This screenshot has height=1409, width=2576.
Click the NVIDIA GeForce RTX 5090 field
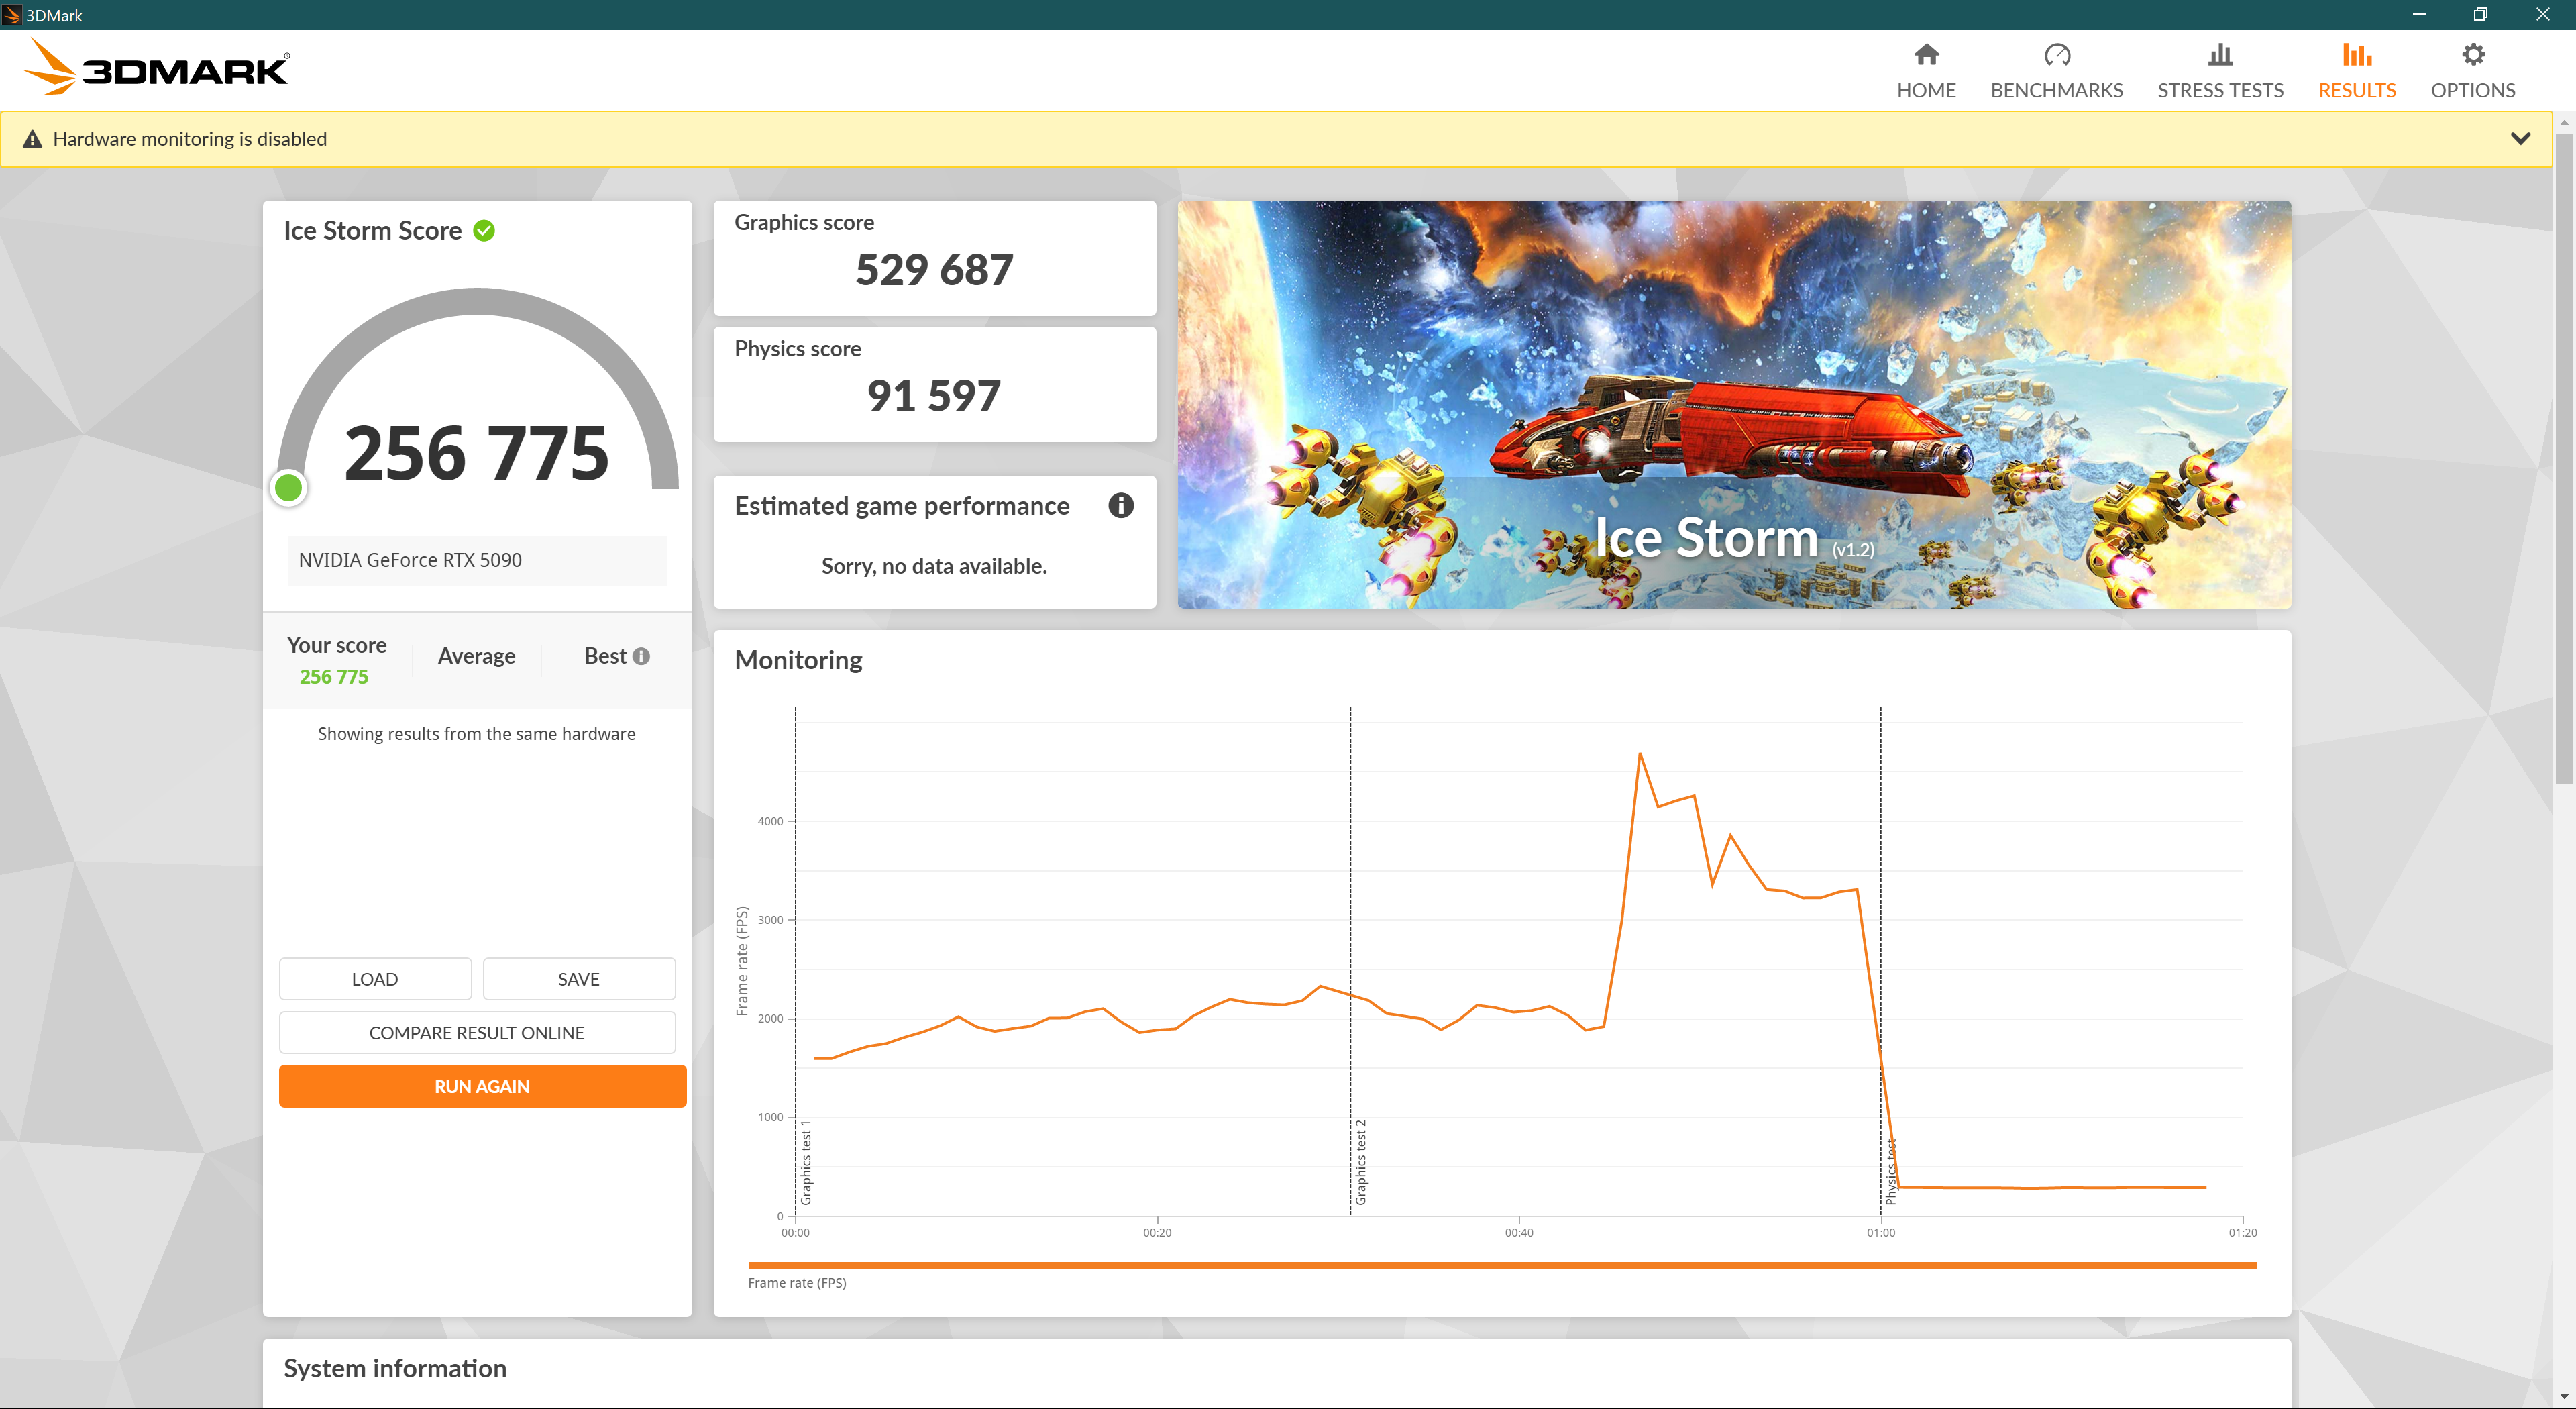coord(477,560)
